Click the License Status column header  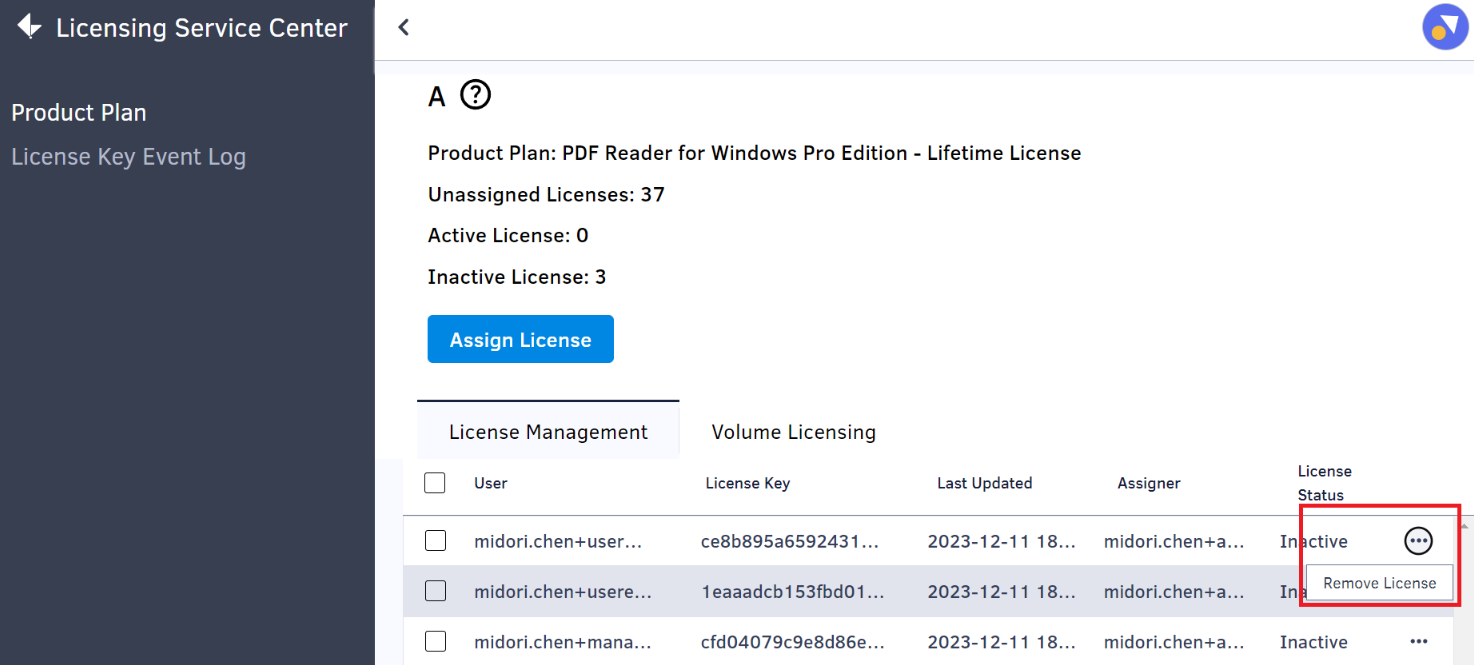(x=1324, y=483)
